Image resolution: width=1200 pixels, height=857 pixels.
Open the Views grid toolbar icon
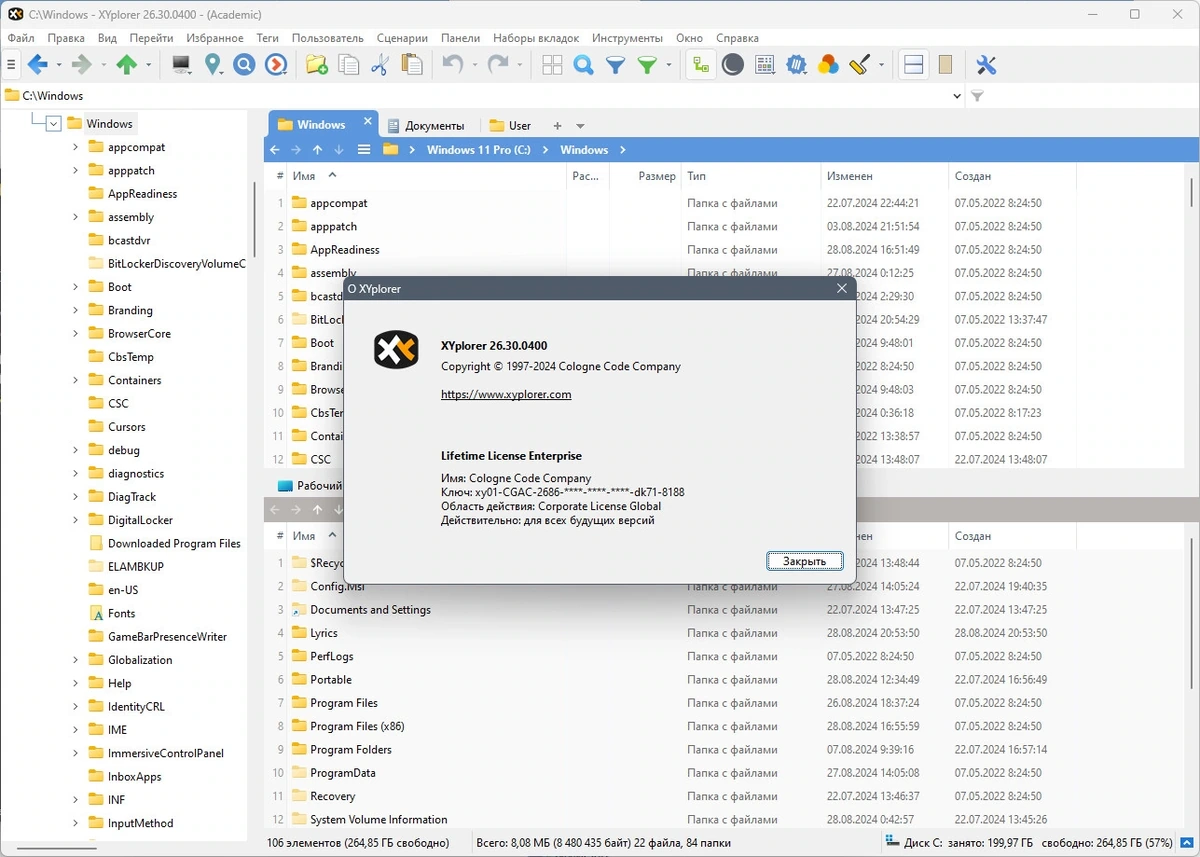[x=552, y=65]
